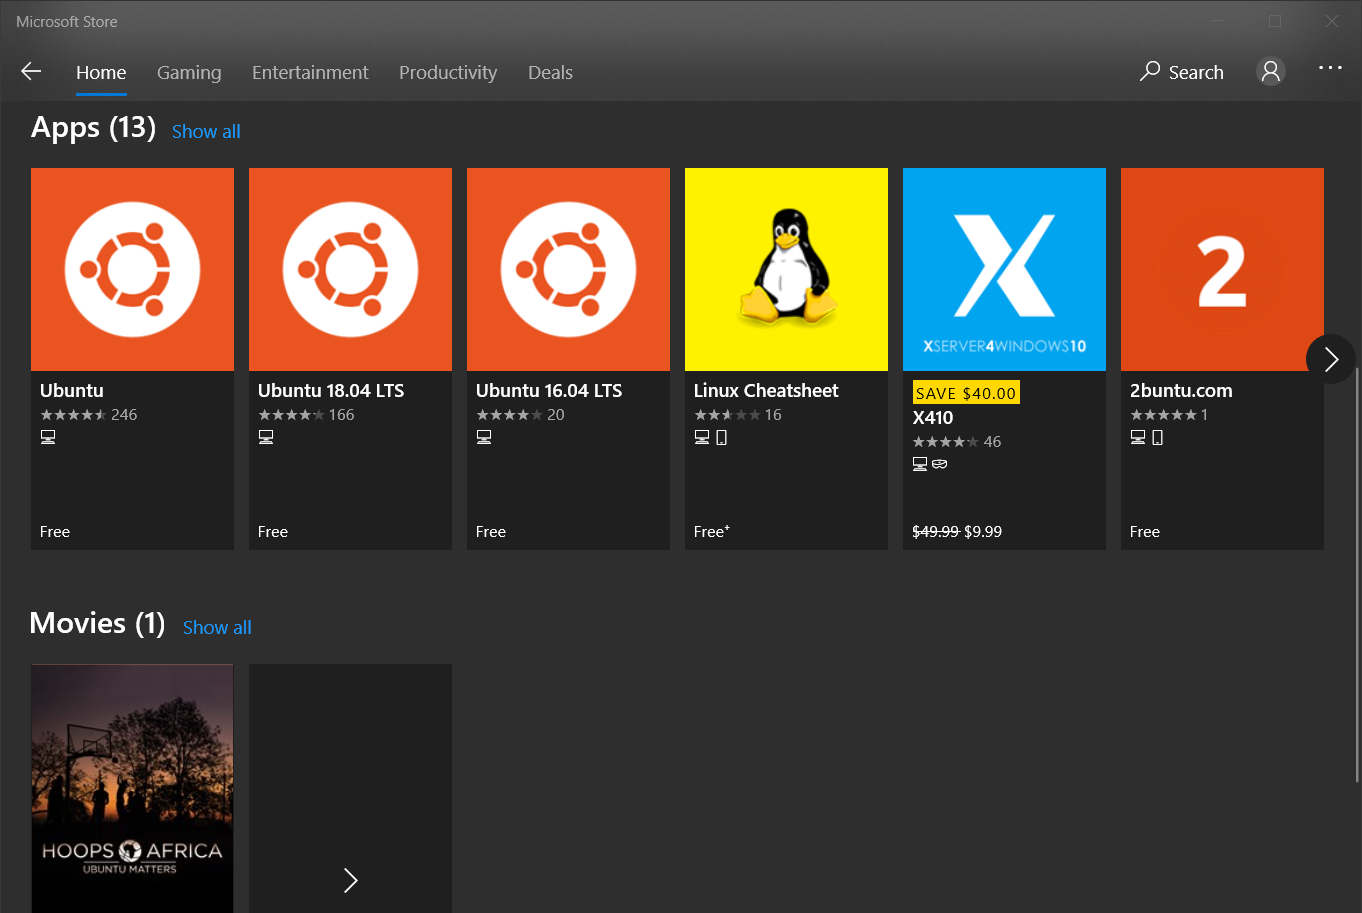Open the See more ellipsis menu
Image resolution: width=1362 pixels, height=913 pixels.
click(1330, 68)
